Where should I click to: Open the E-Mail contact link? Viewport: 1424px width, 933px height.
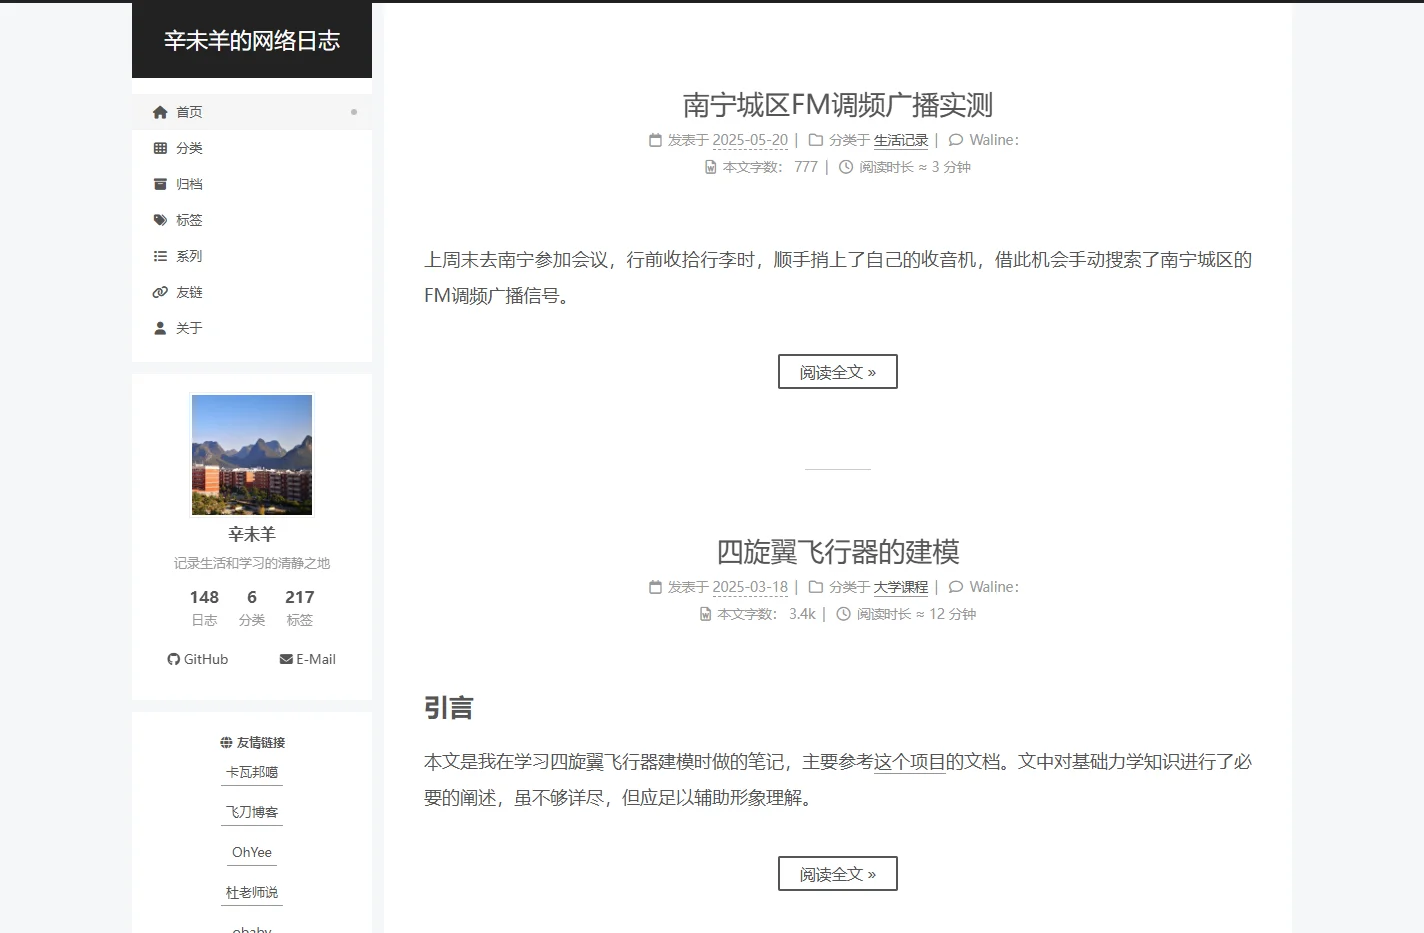click(x=308, y=659)
